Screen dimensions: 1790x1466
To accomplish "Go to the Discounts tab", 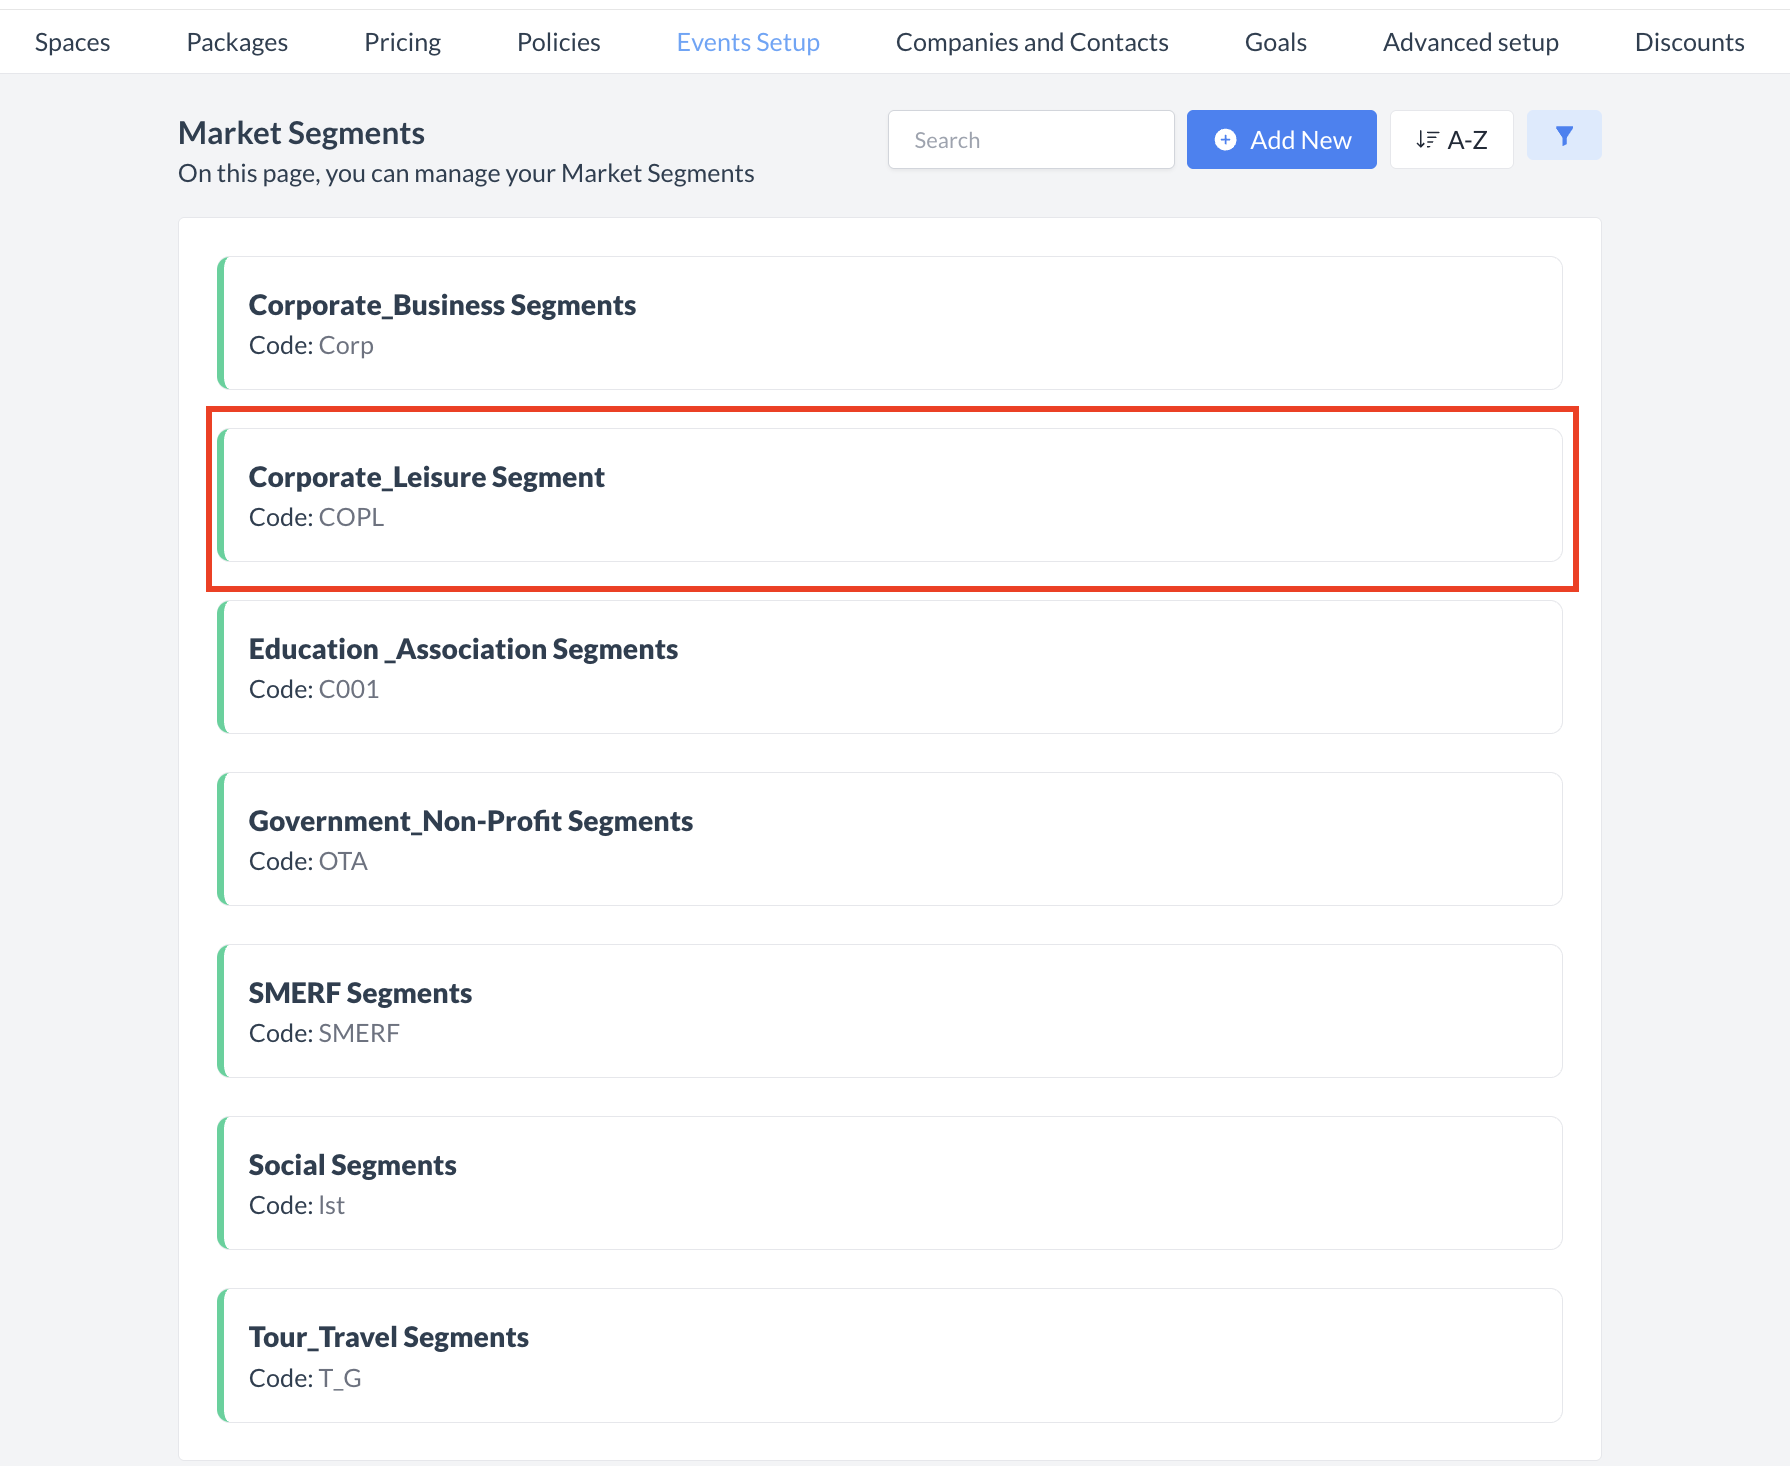I will (1689, 42).
